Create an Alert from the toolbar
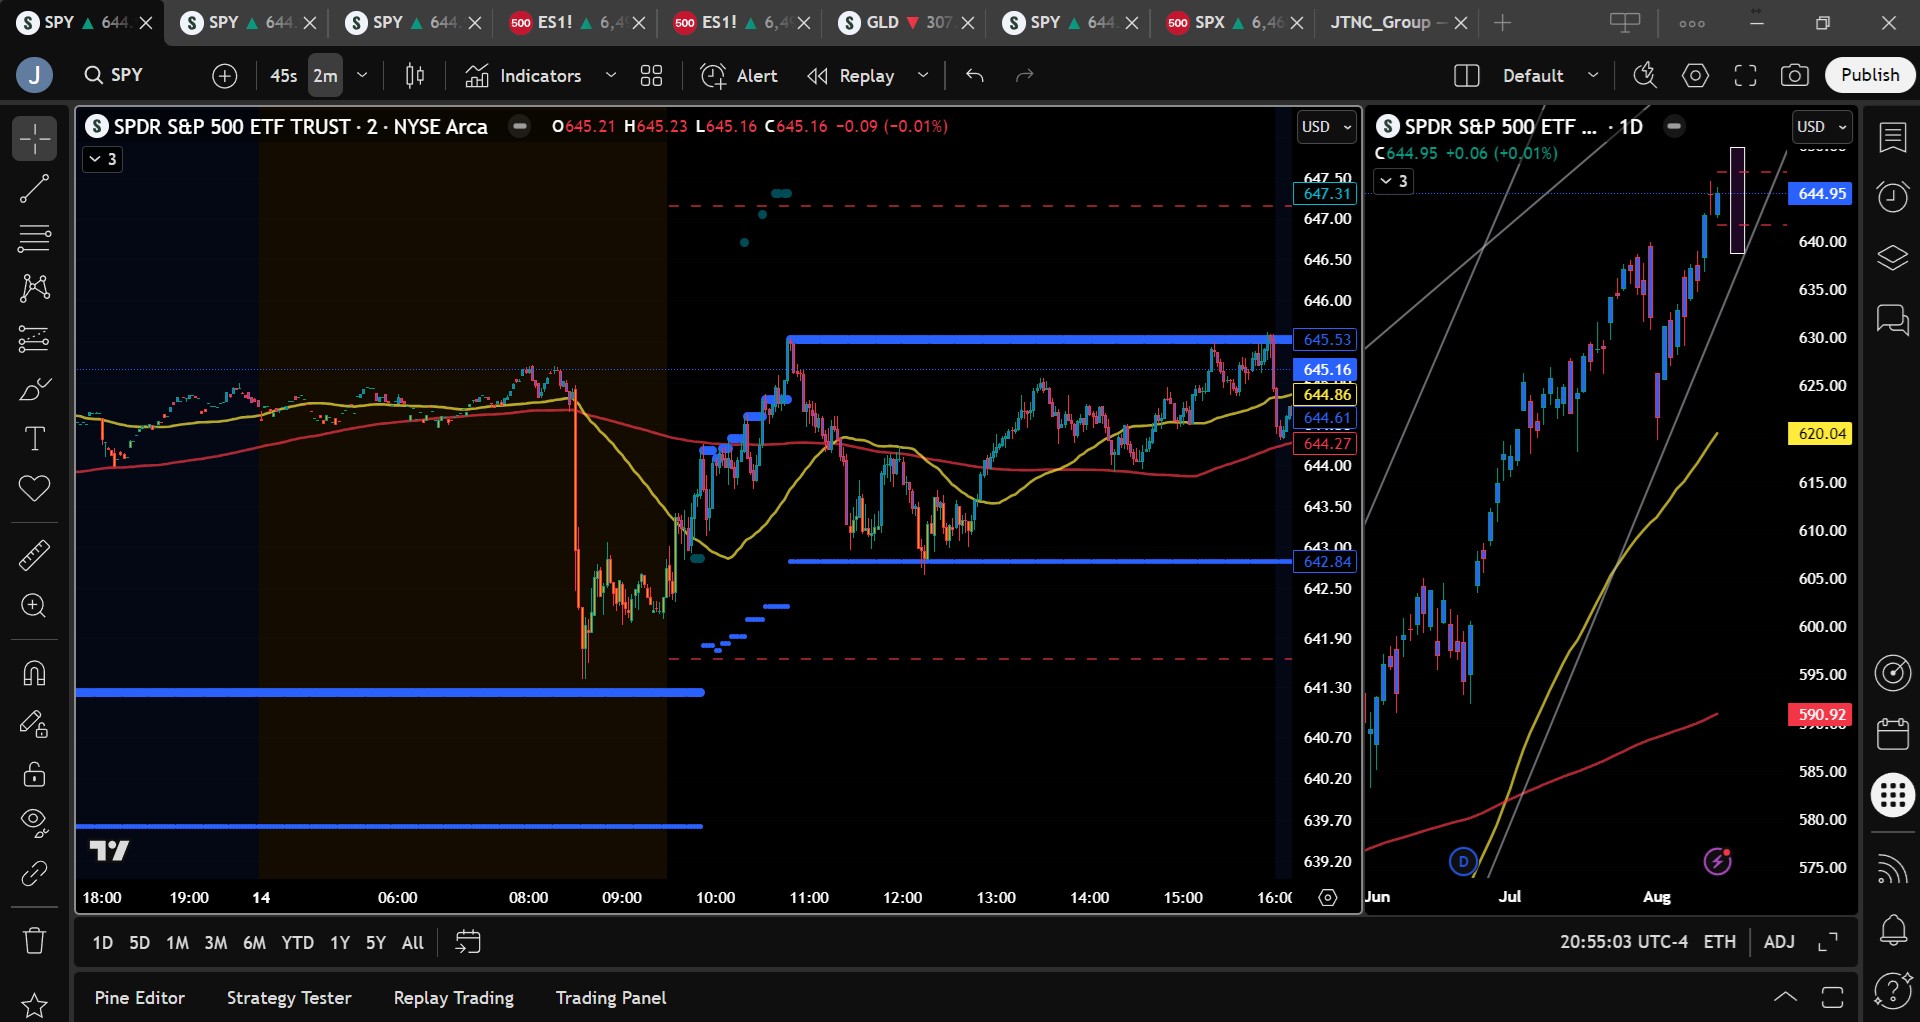This screenshot has height=1022, width=1920. (x=739, y=75)
